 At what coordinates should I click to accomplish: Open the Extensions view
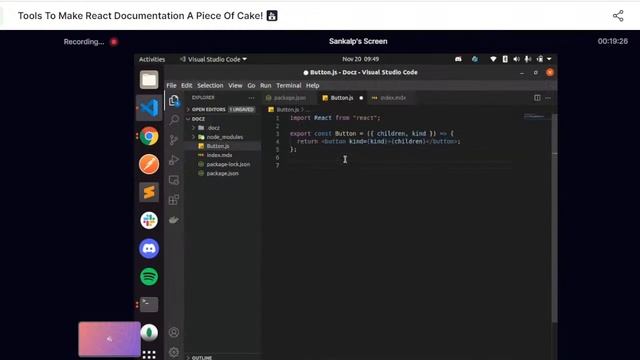pos(174,200)
